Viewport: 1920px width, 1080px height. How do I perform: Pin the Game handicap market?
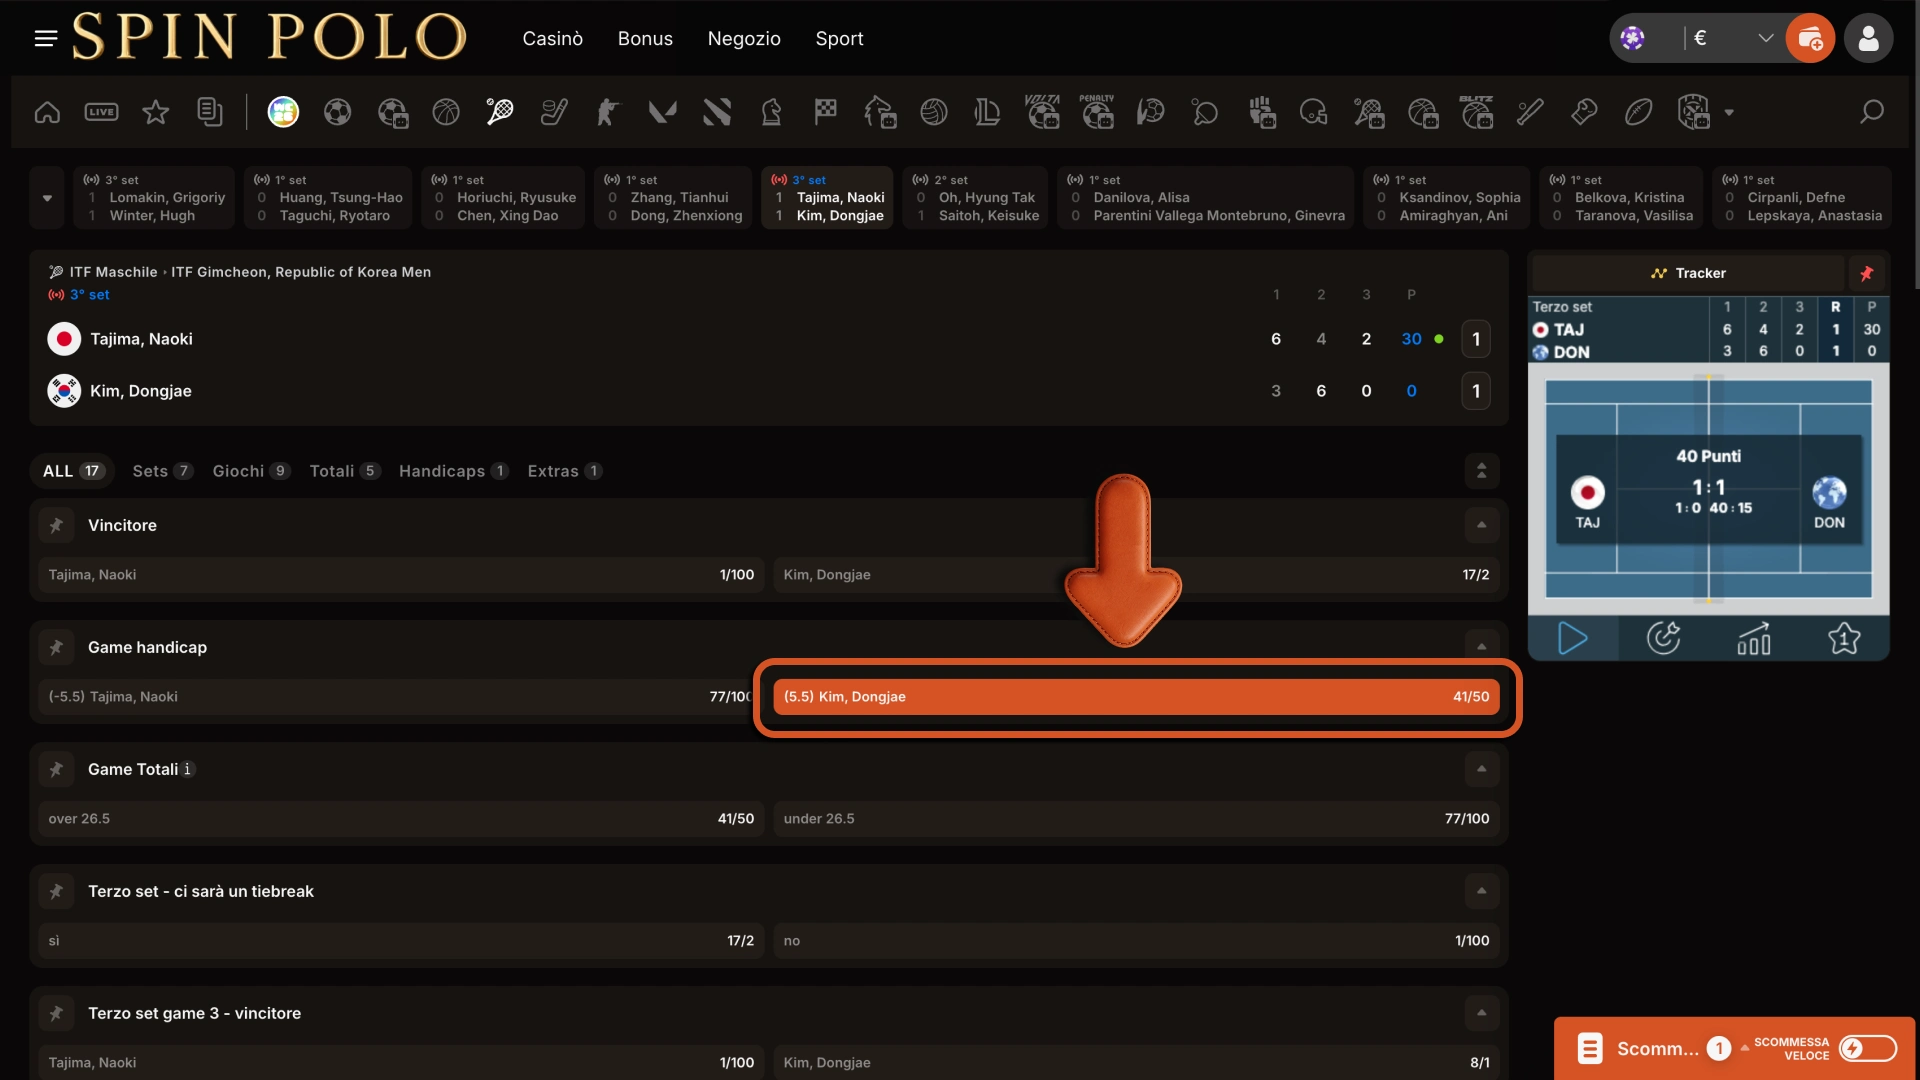tap(56, 647)
